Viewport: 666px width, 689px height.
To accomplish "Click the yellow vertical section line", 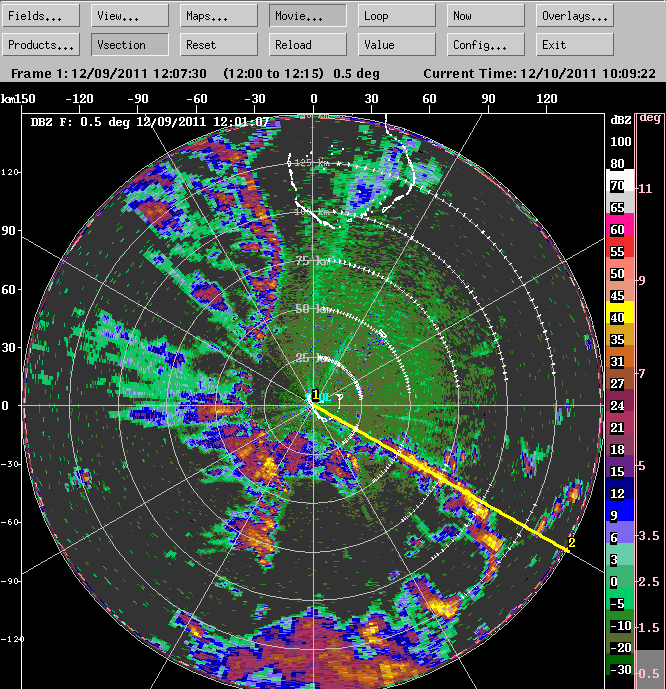I will (442, 477).
